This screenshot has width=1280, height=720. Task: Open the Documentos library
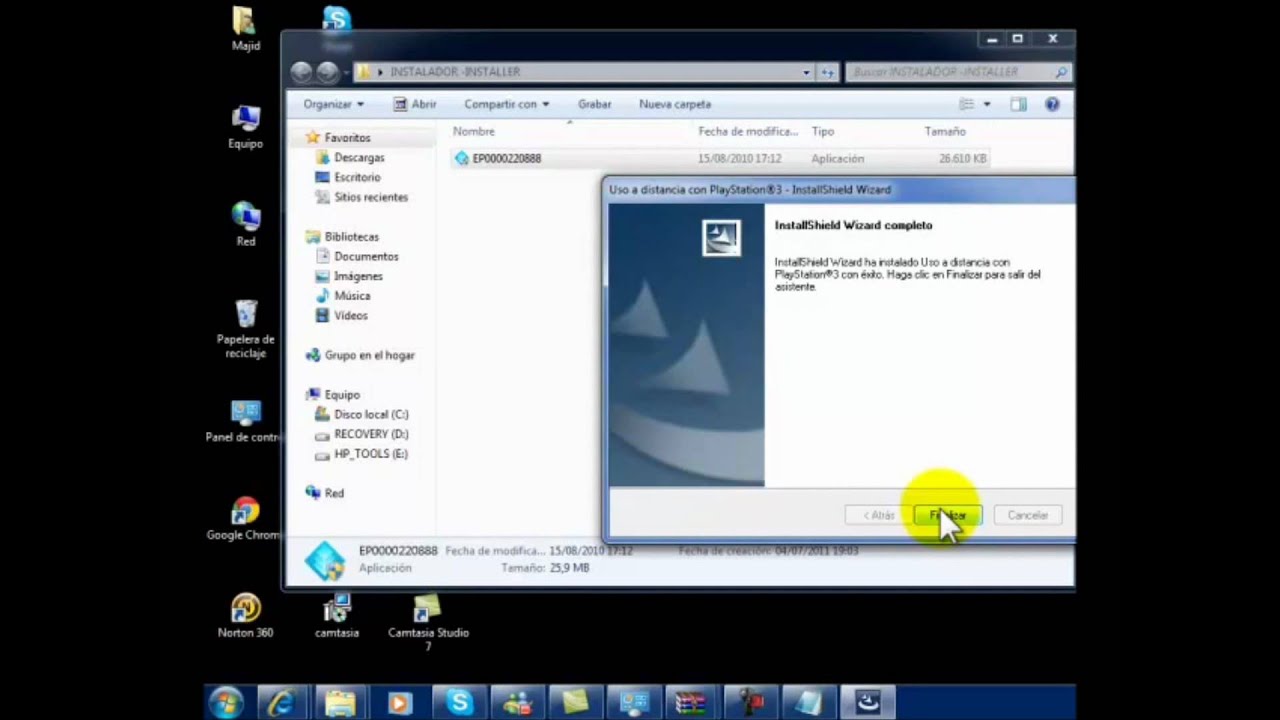tap(366, 257)
